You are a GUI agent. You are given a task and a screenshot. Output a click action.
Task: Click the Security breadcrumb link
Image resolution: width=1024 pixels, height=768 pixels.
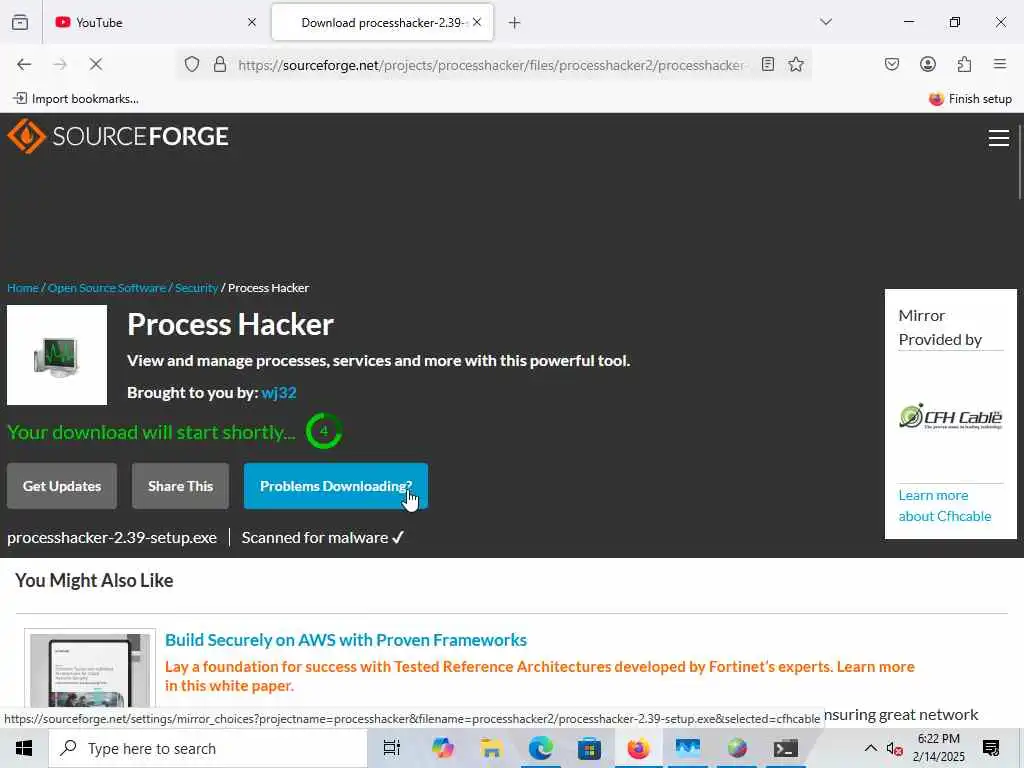[196, 288]
